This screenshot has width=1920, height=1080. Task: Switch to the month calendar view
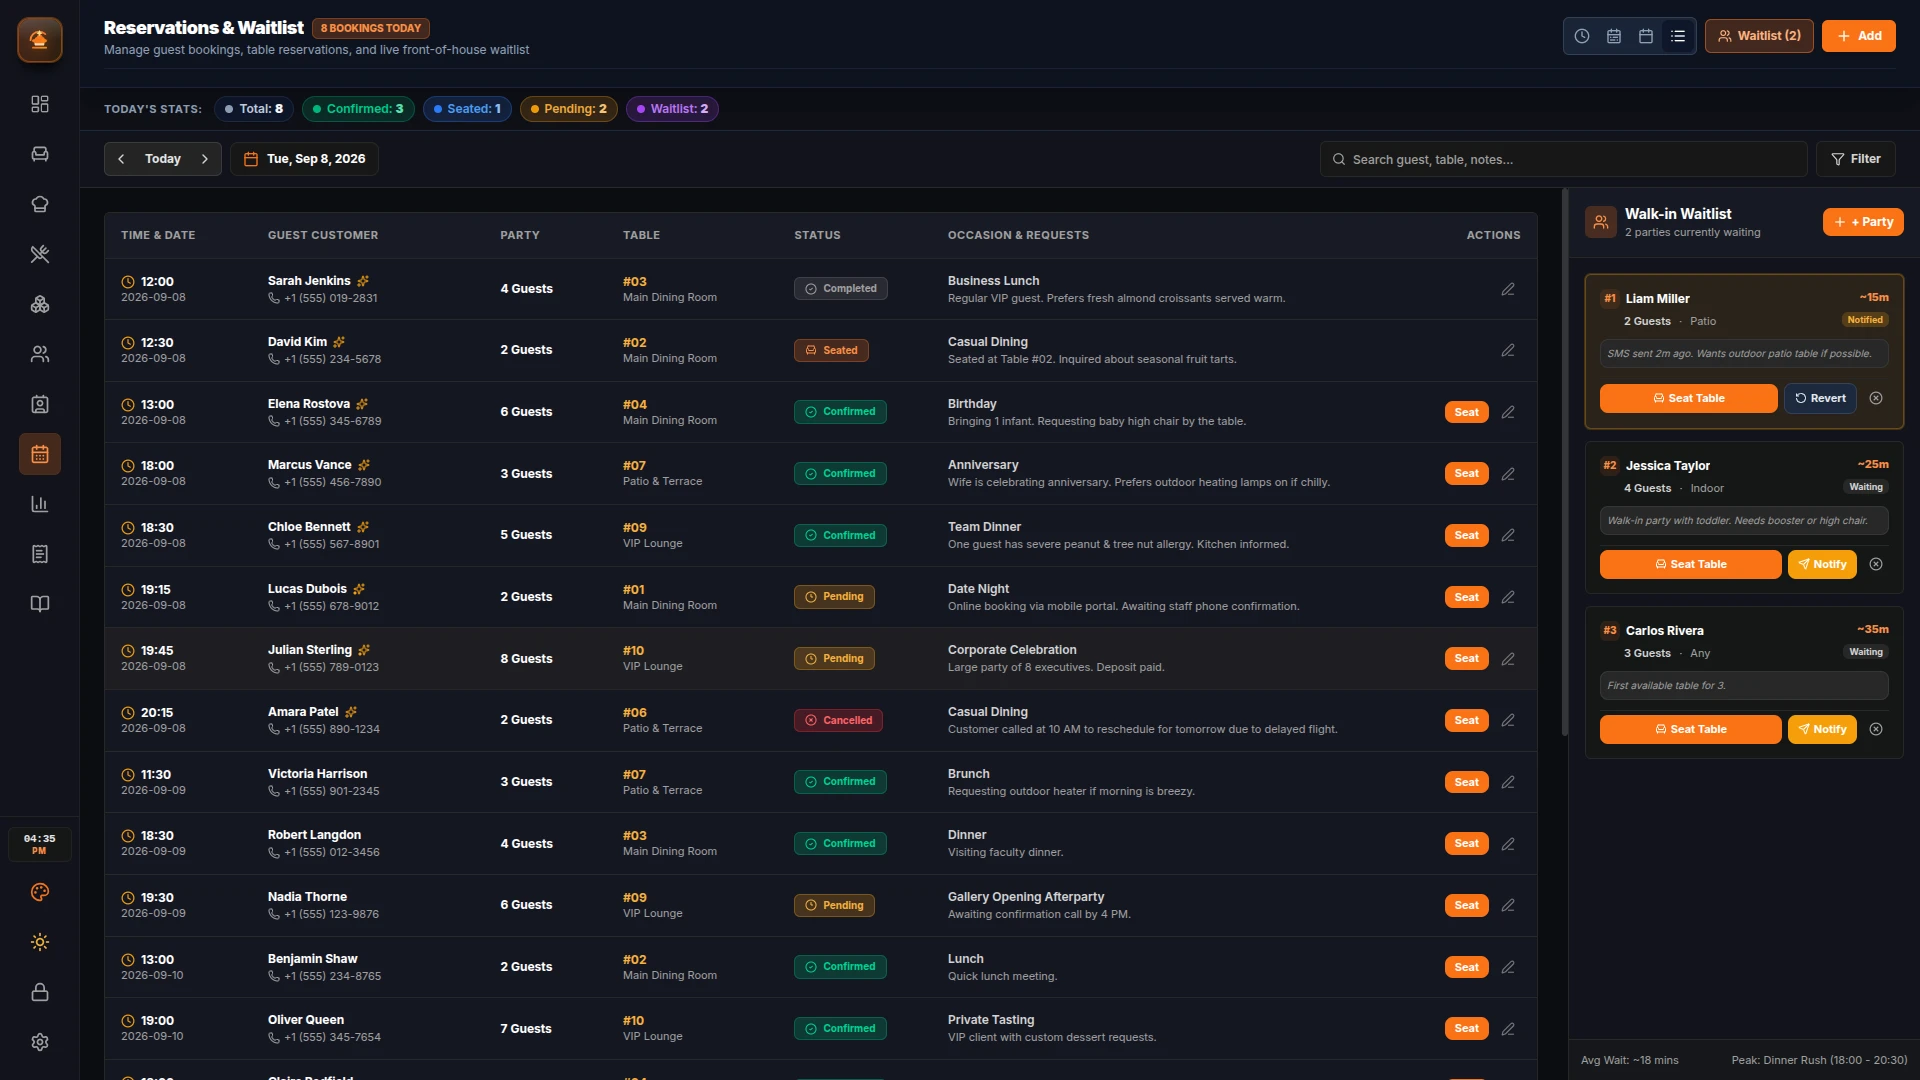coord(1646,36)
